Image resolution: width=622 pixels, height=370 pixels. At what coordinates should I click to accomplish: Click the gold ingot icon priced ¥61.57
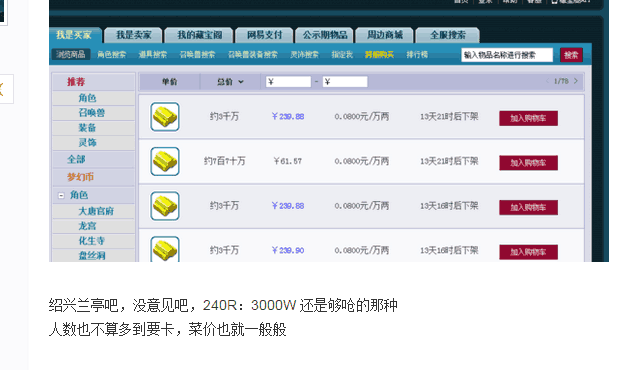pos(165,161)
